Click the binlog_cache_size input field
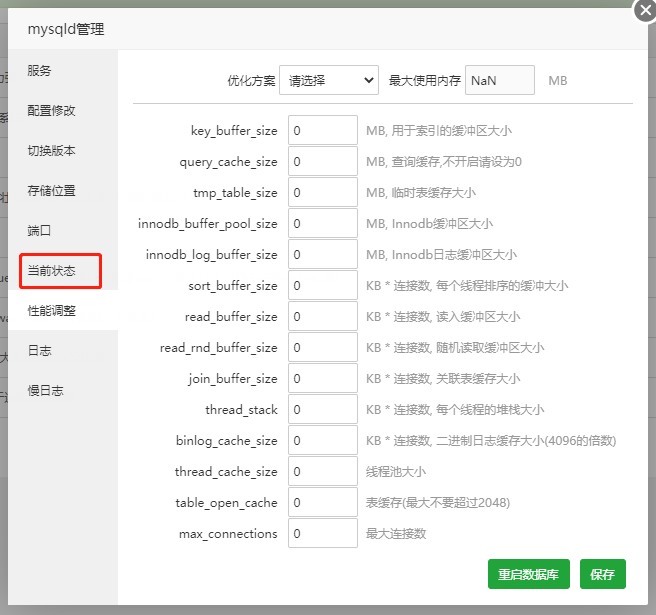656x615 pixels. (x=323, y=440)
